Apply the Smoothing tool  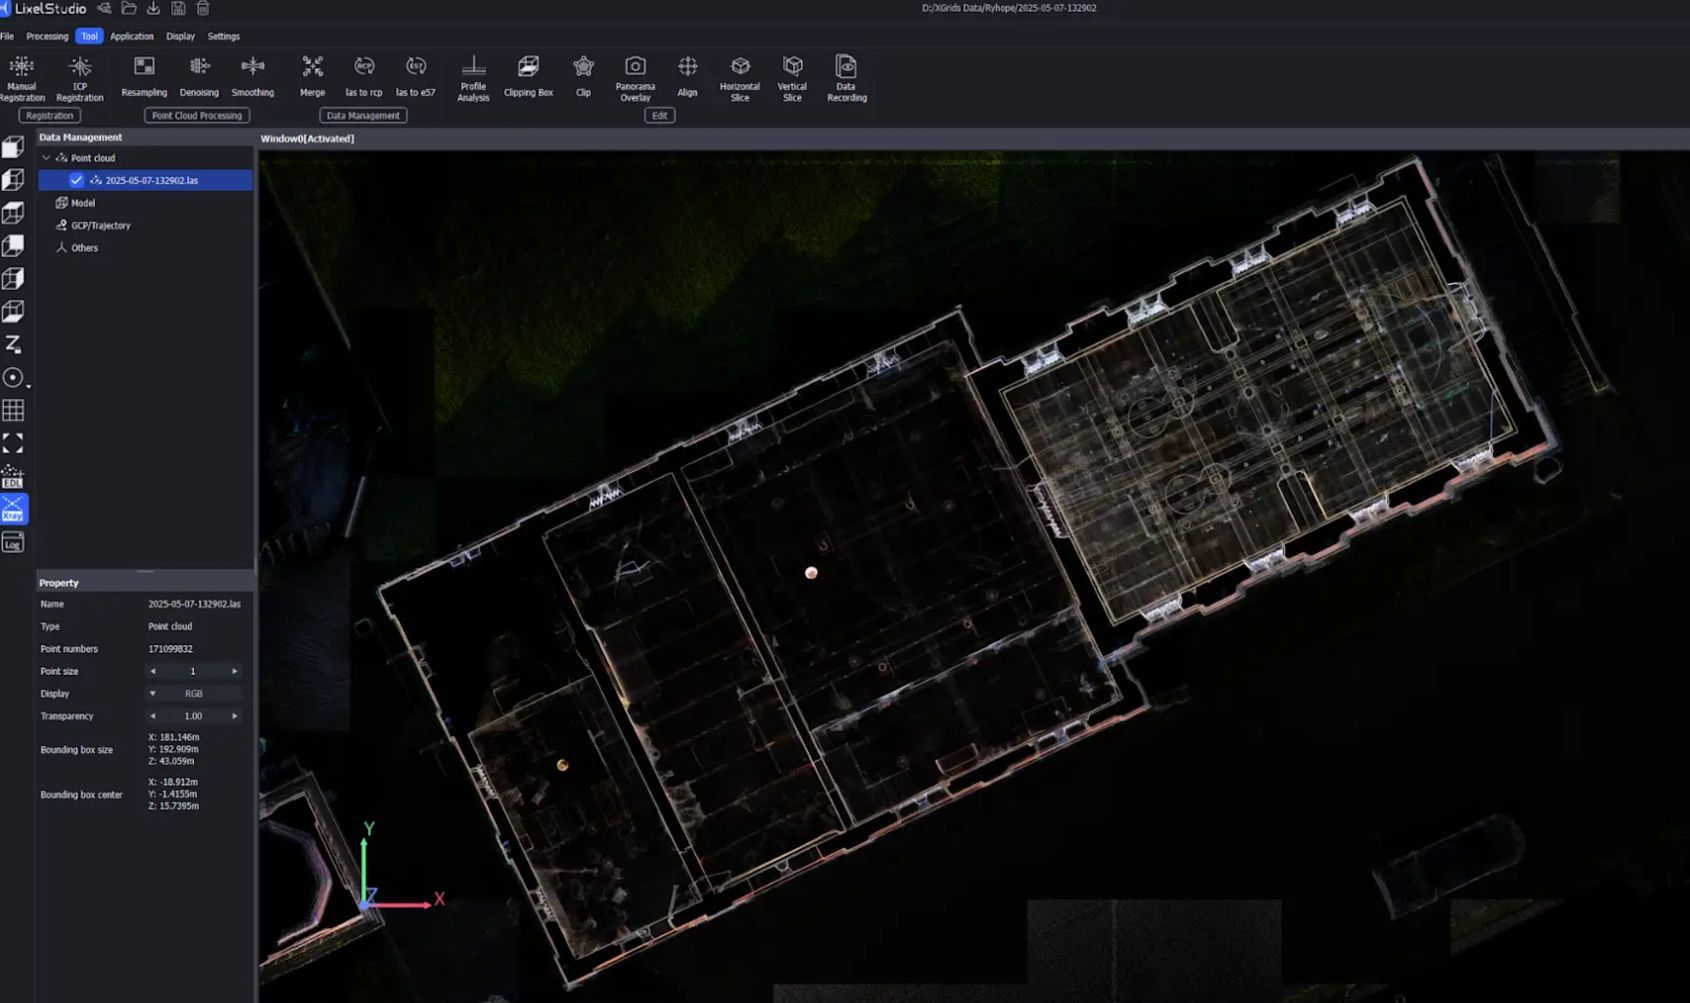point(253,76)
